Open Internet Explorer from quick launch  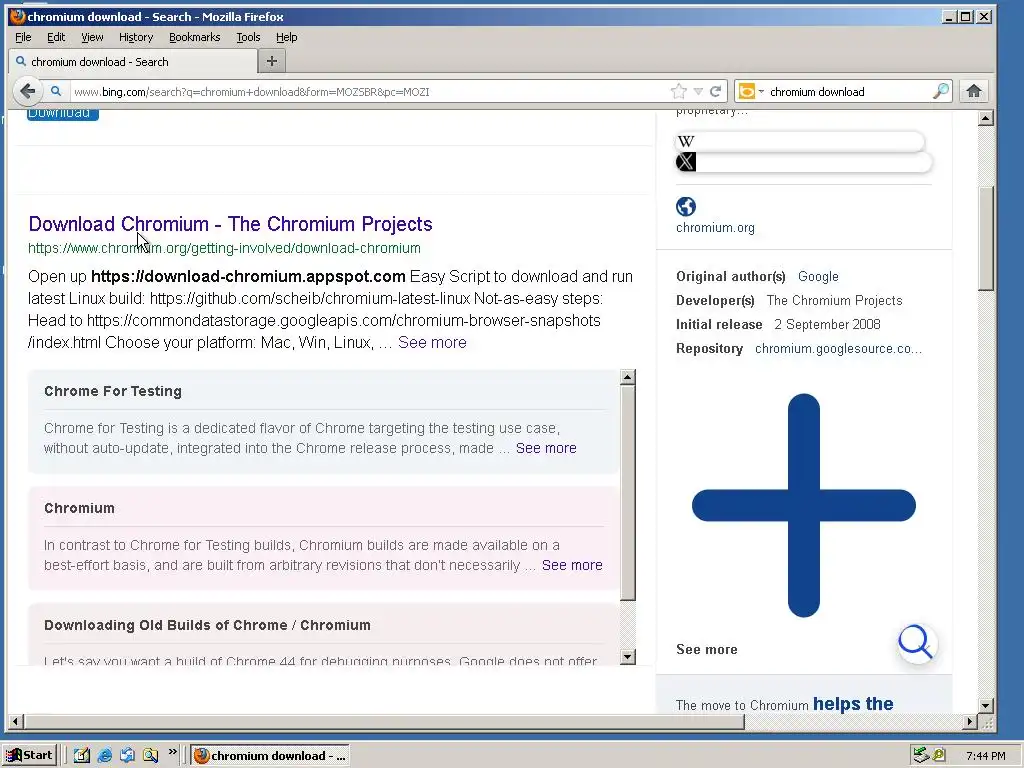coord(104,756)
